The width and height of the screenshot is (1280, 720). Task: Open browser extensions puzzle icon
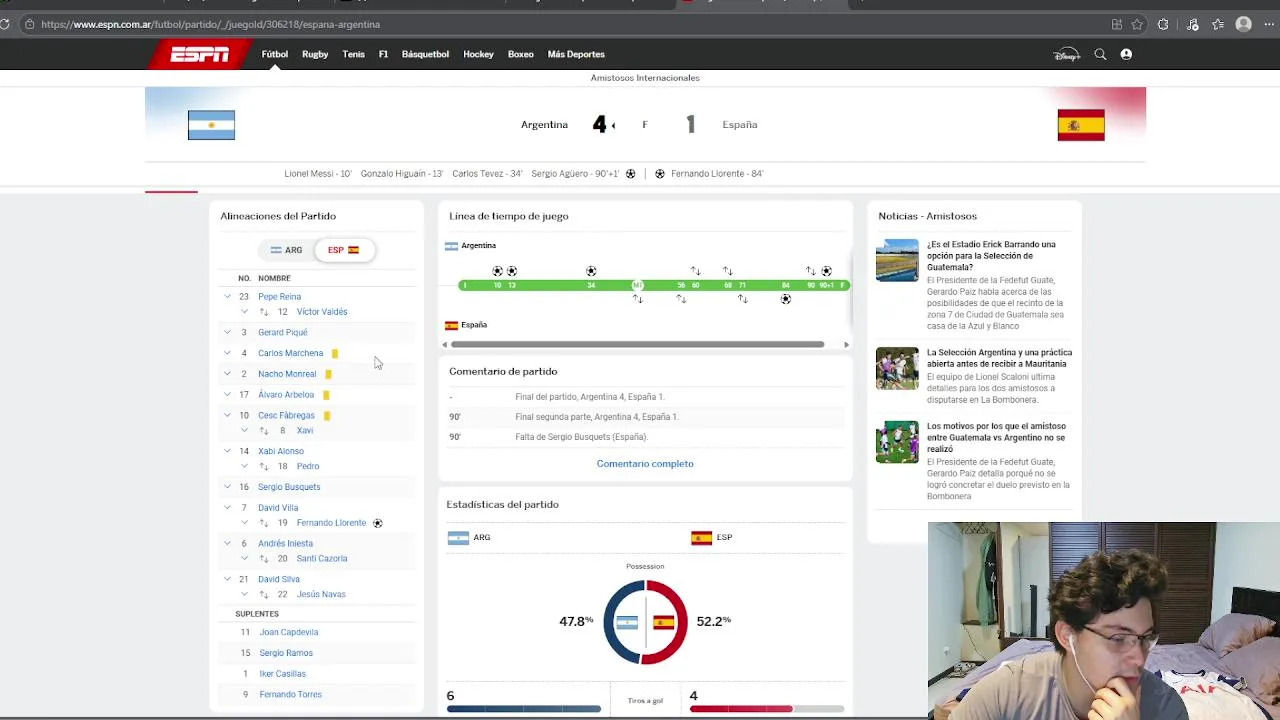point(1163,24)
